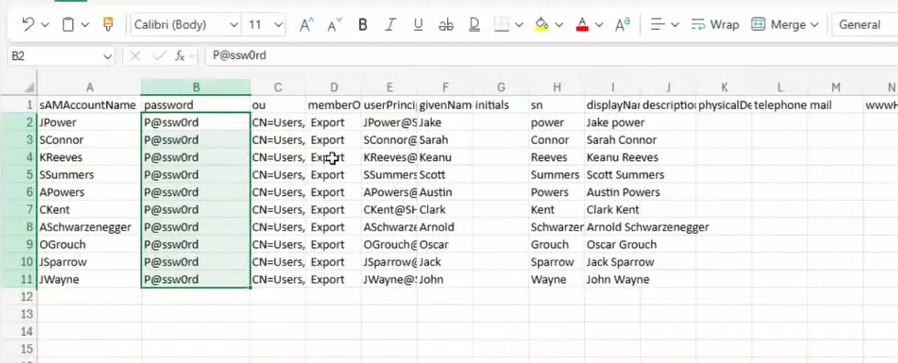
Task: Click the formula bar containing P@ssw0rd
Action: point(551,56)
